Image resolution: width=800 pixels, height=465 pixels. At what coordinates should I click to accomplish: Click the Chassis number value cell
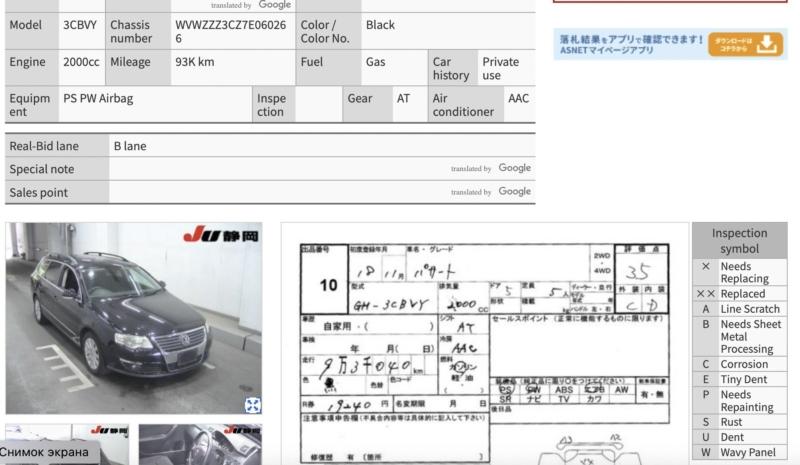pos(230,31)
